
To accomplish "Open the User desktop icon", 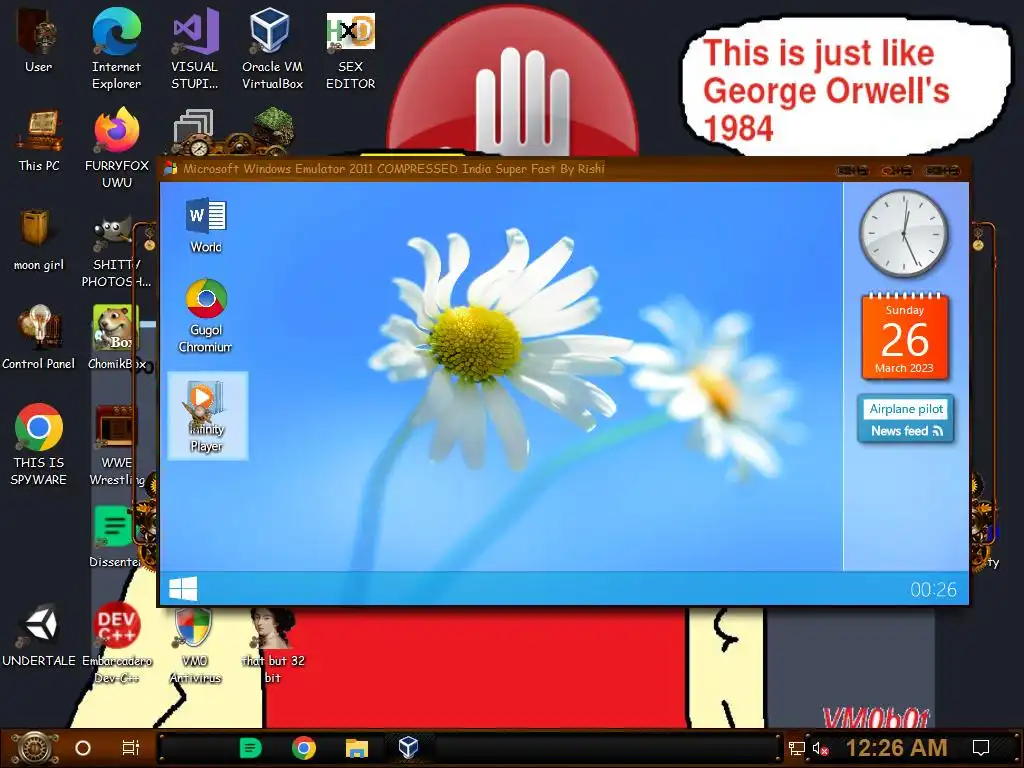I will tap(39, 42).
